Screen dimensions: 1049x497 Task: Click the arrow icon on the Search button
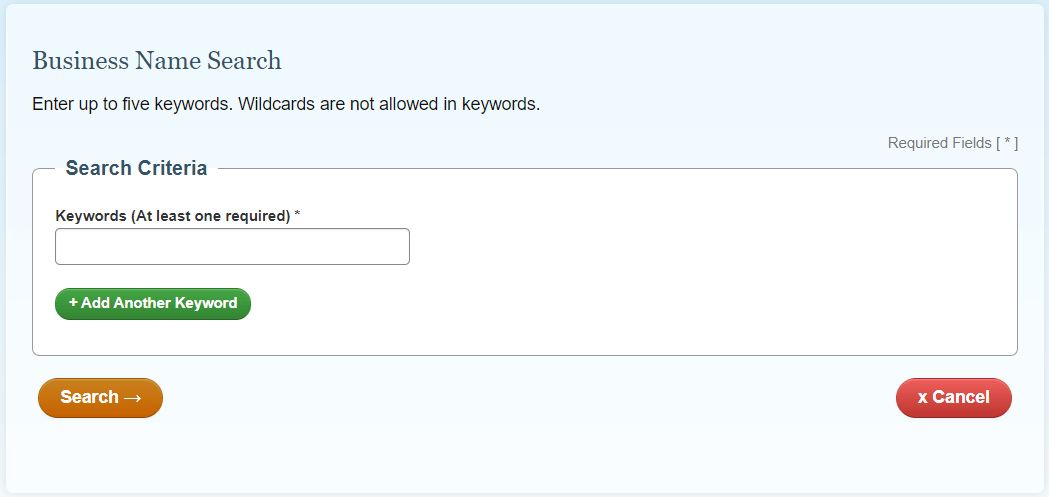tap(132, 398)
